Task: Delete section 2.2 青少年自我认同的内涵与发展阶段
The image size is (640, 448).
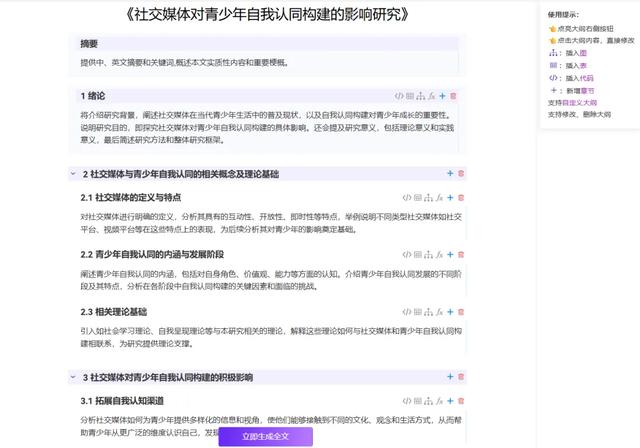Action: point(461,255)
